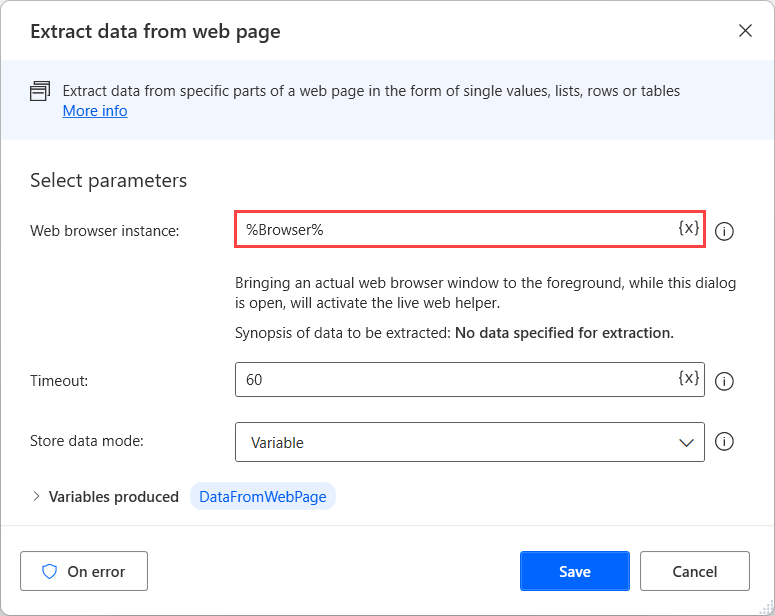Open variable picker for Timeout field
This screenshot has width=775, height=616.
689,379
